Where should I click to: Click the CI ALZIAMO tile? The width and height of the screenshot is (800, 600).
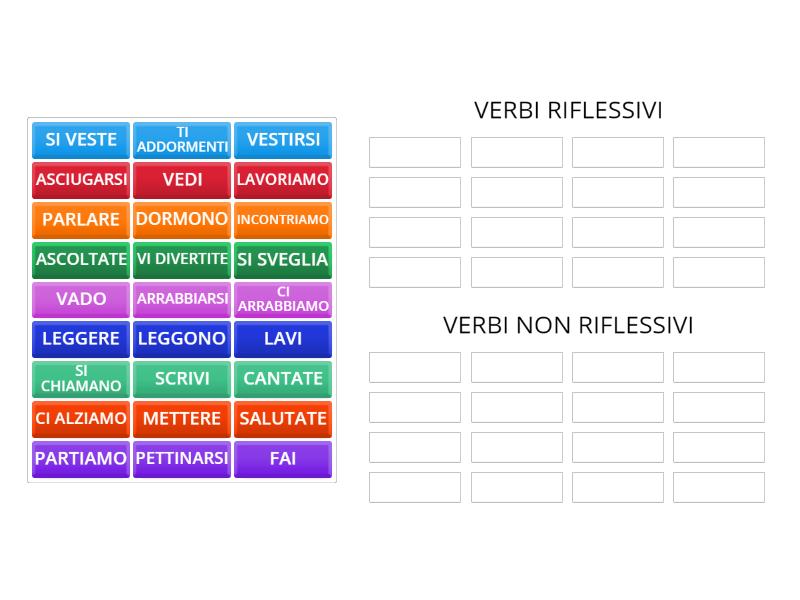pos(80,419)
